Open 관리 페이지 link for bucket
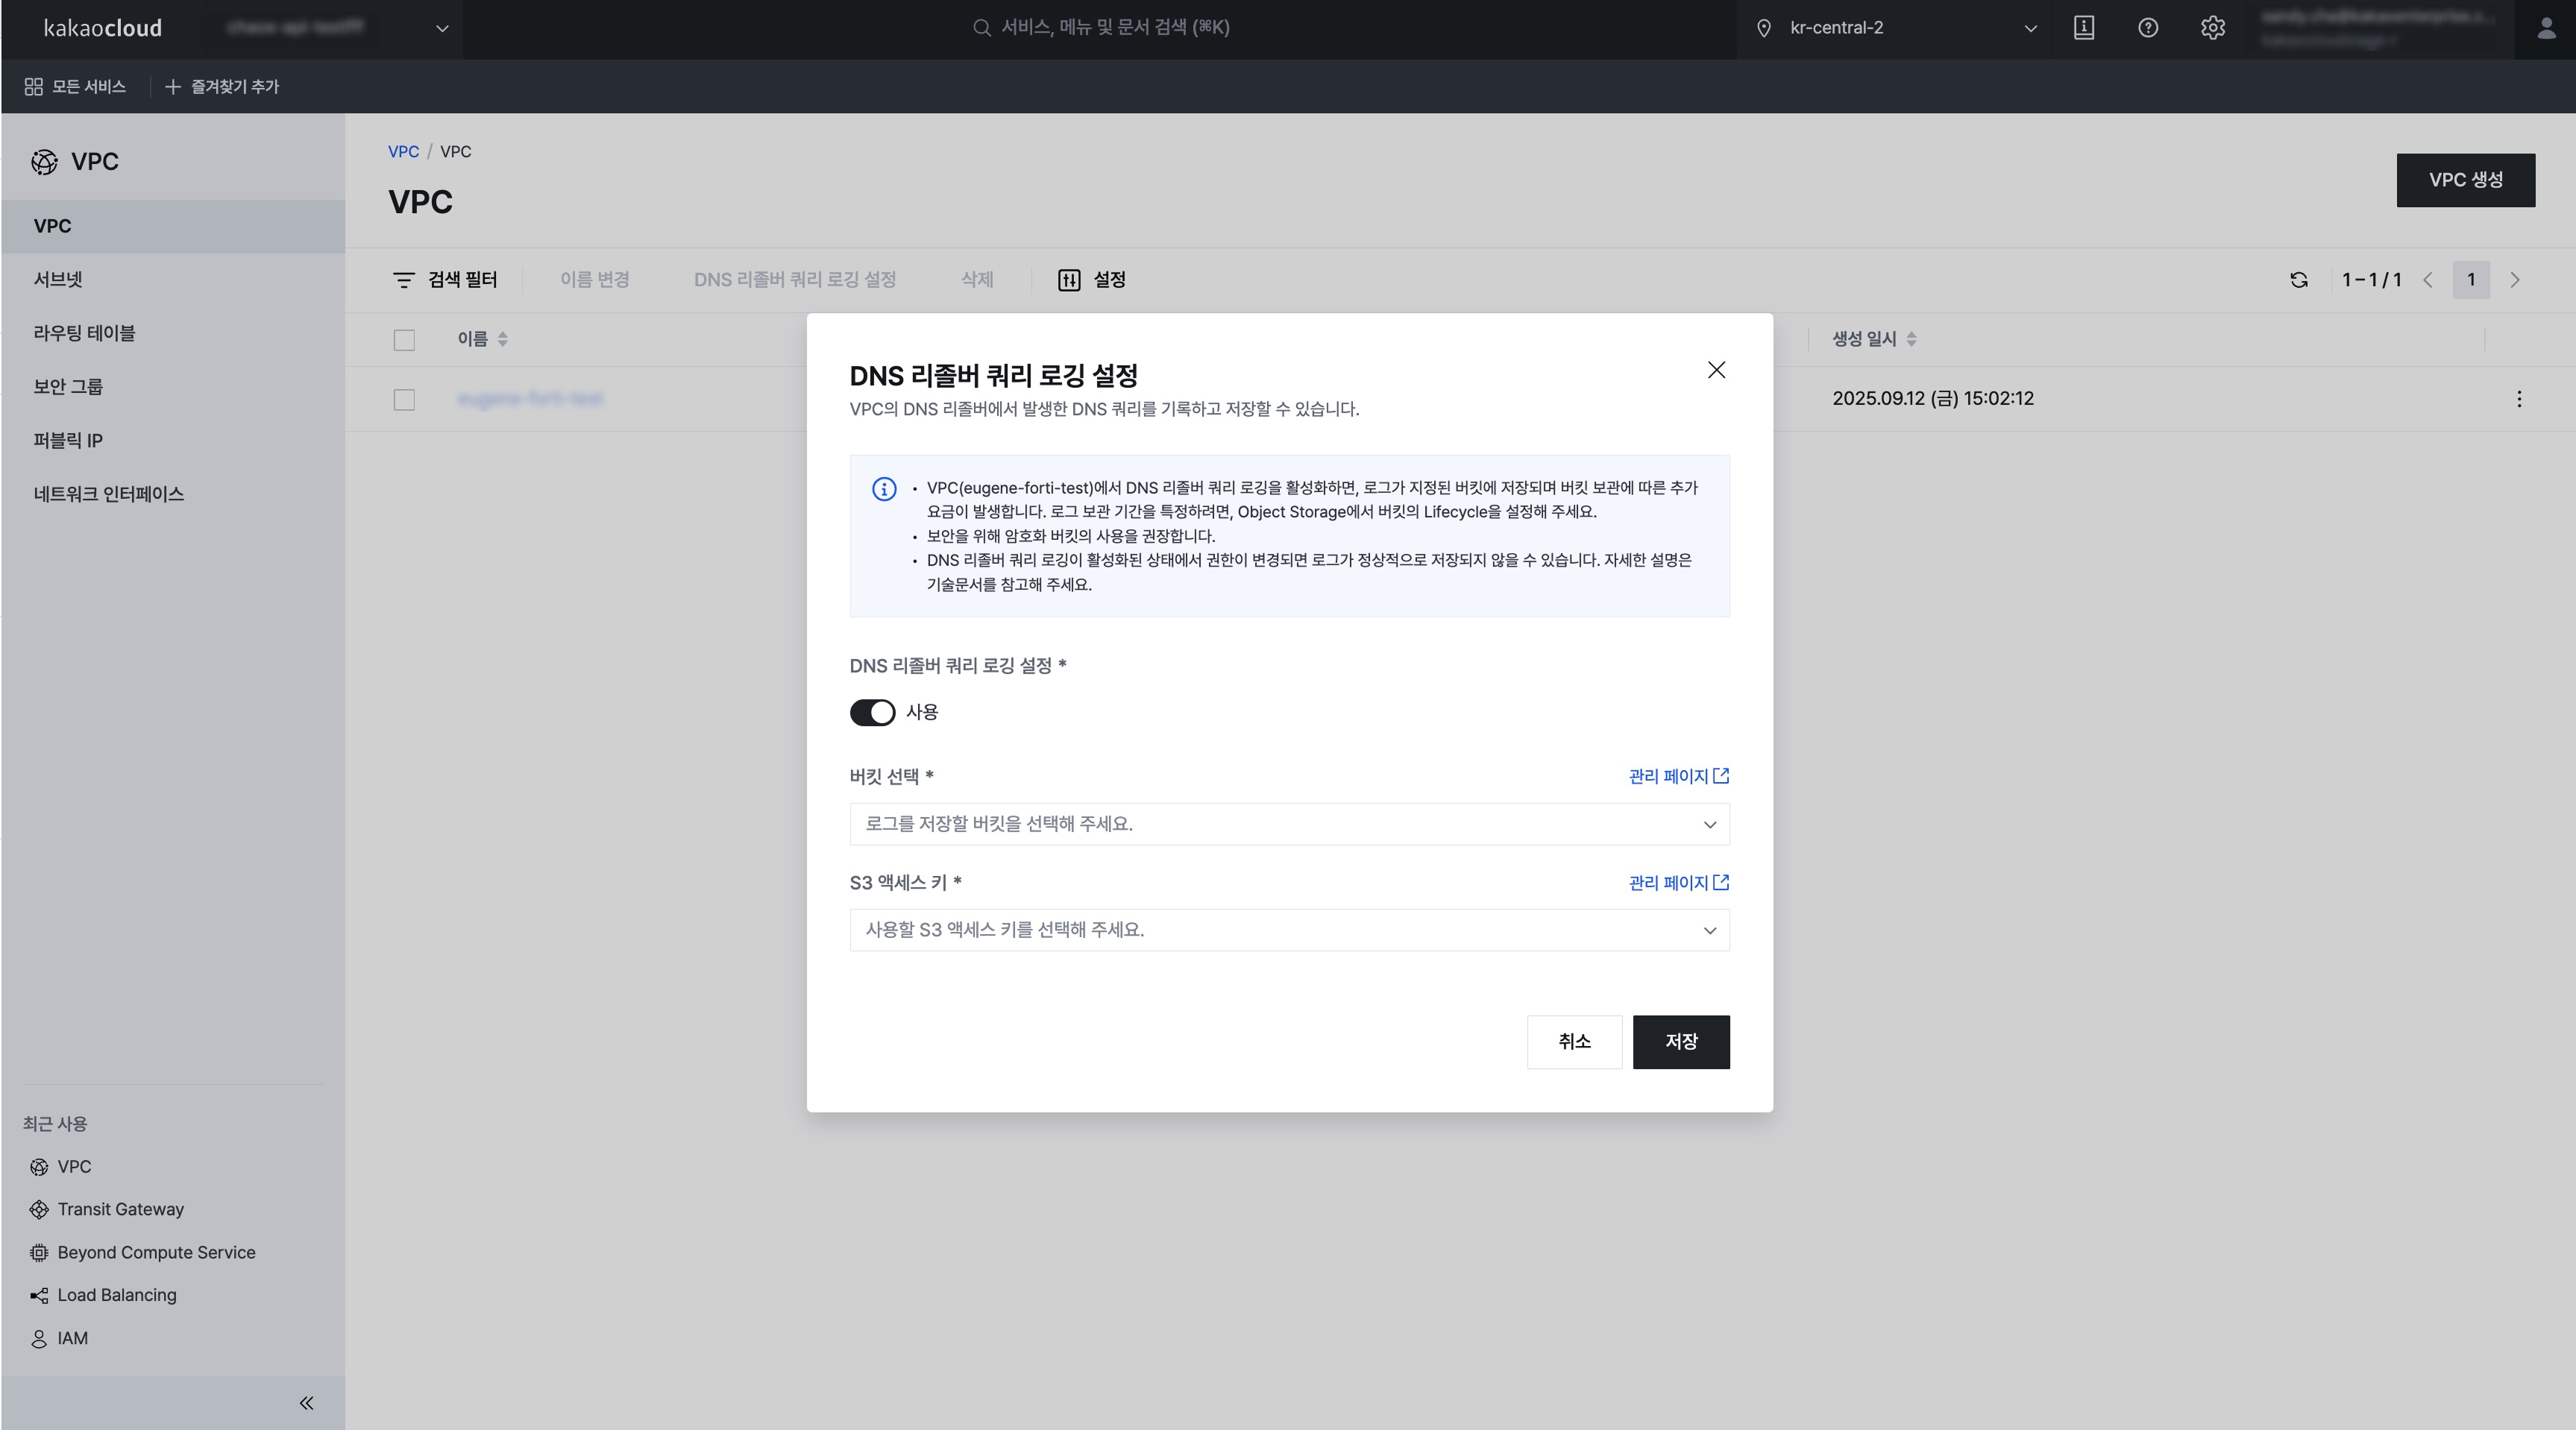Image resolution: width=2576 pixels, height=1430 pixels. click(x=1676, y=776)
